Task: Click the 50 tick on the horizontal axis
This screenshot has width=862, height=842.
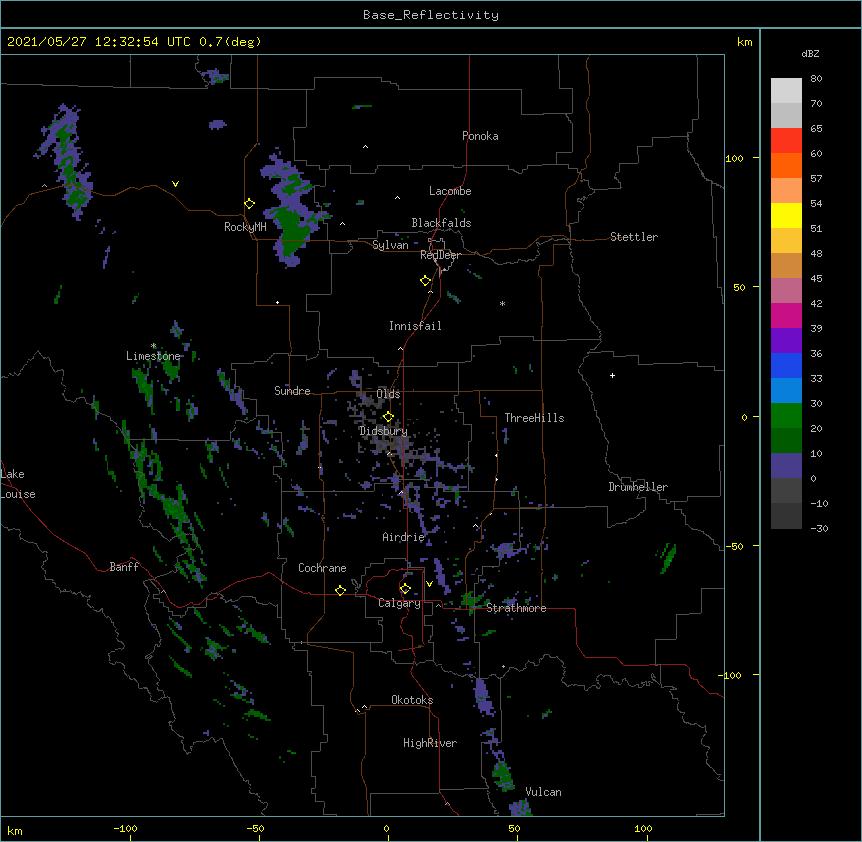Action: tap(514, 828)
